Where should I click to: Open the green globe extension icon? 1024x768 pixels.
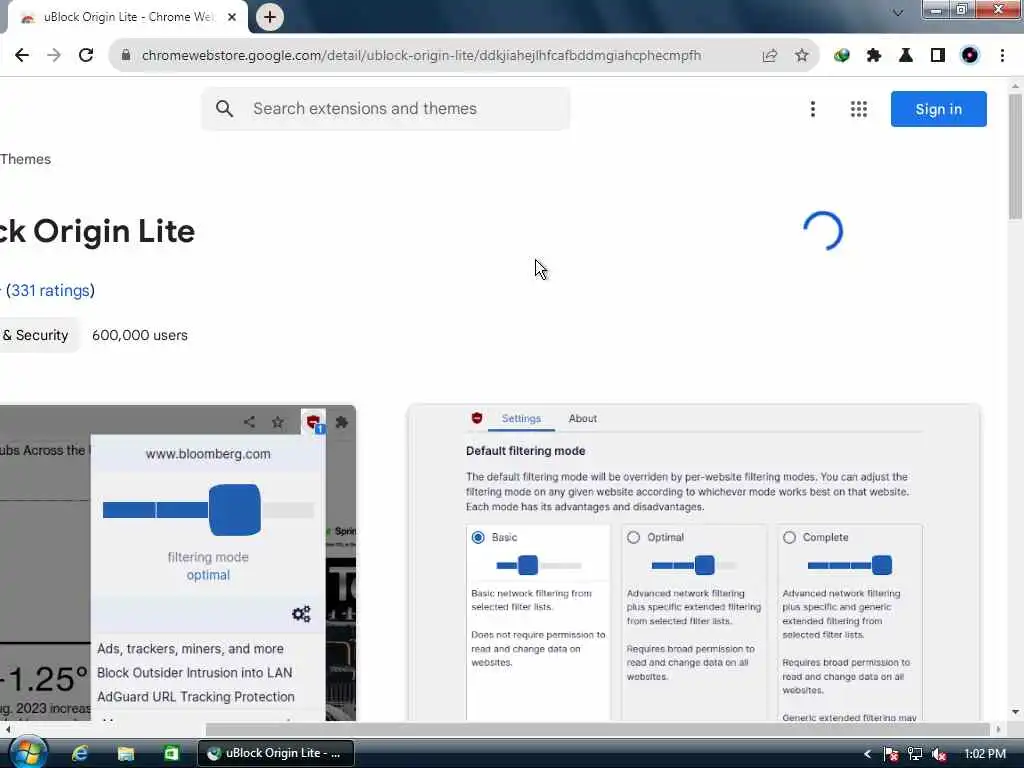point(842,56)
